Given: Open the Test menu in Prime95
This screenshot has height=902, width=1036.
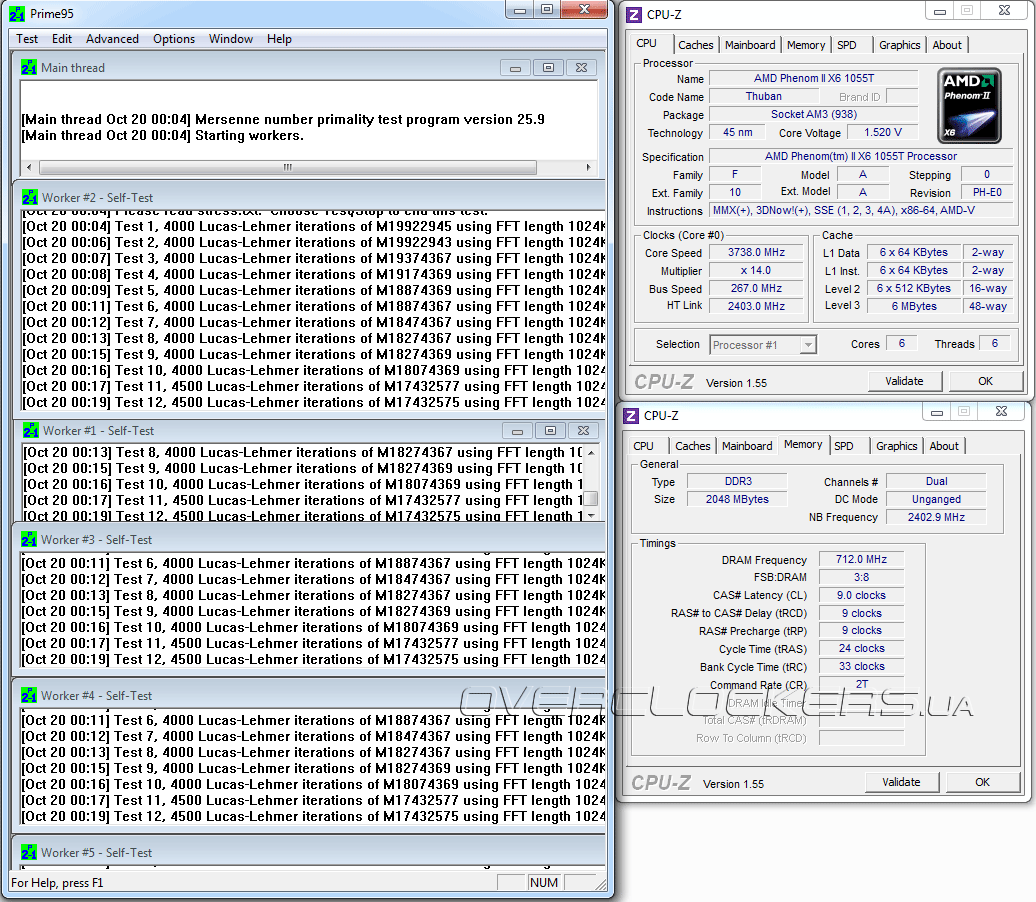Looking at the screenshot, I should click(27, 39).
